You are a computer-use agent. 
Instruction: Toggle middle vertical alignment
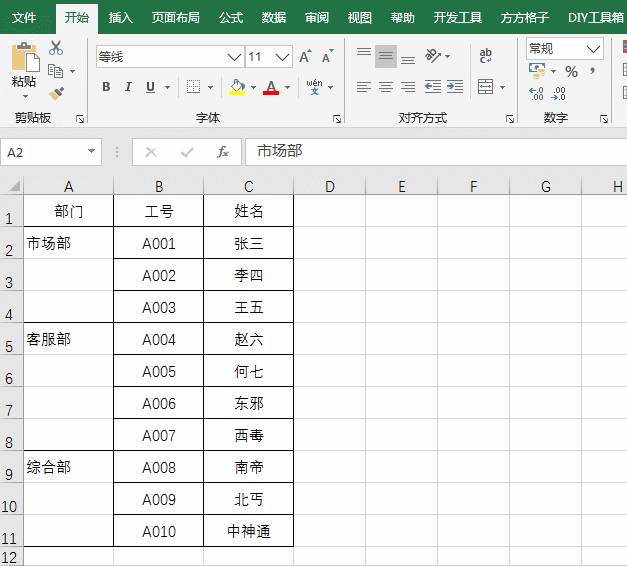[385, 56]
